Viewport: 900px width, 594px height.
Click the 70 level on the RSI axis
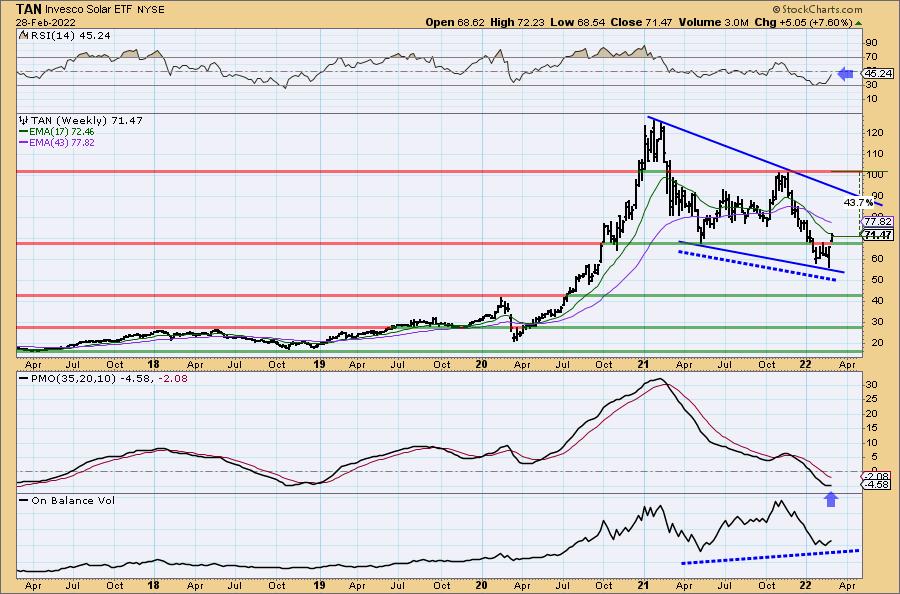[x=871, y=56]
